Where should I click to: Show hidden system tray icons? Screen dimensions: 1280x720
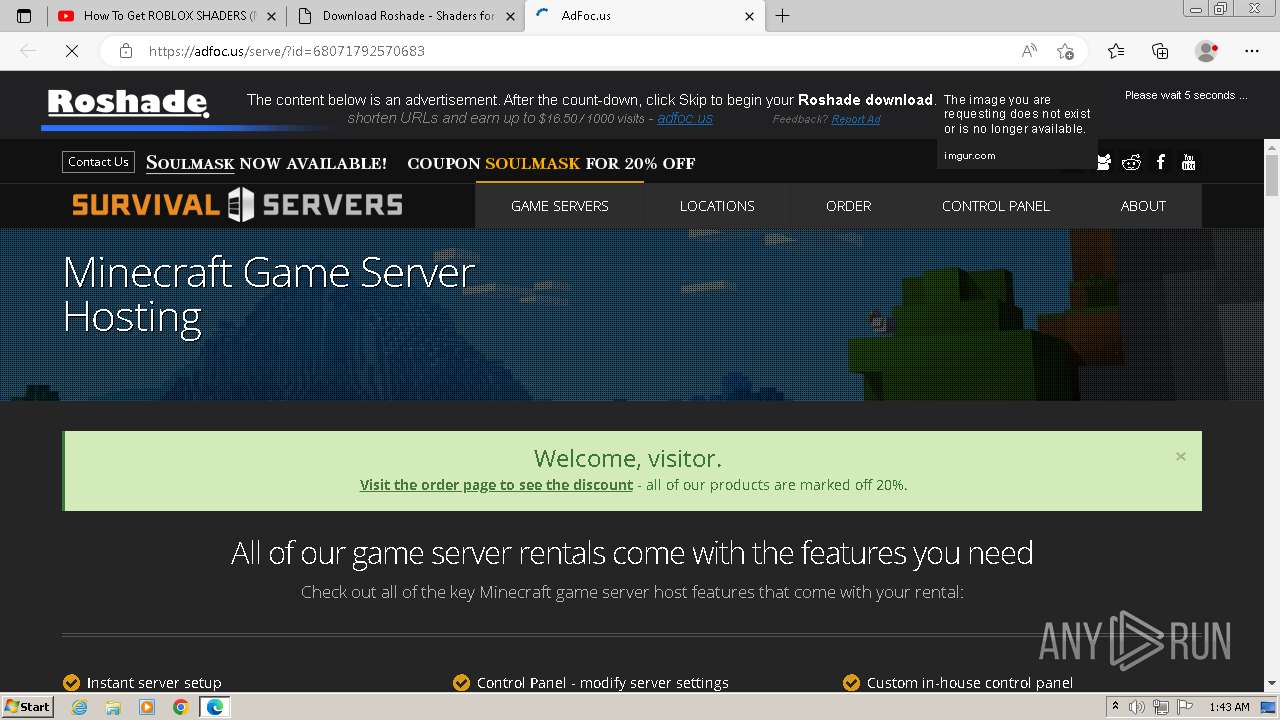(1117, 707)
